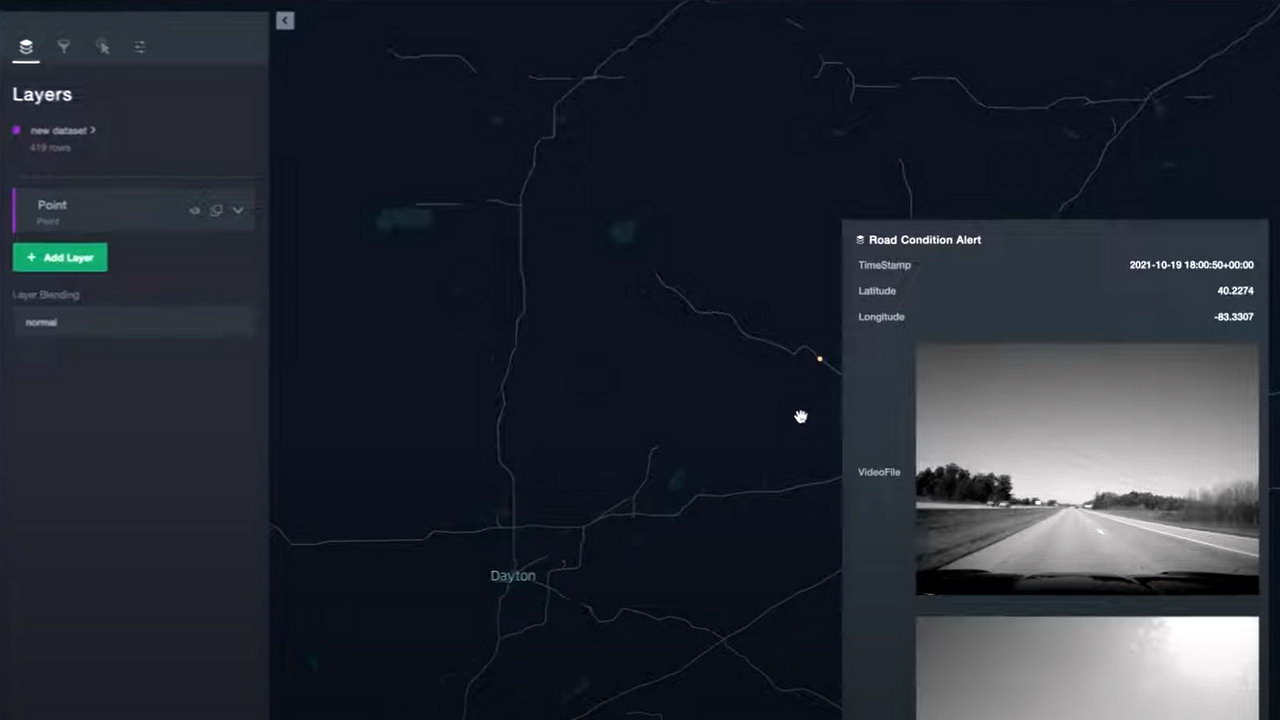
Task: Click the purple dataset color indicator
Action: click(x=15, y=130)
